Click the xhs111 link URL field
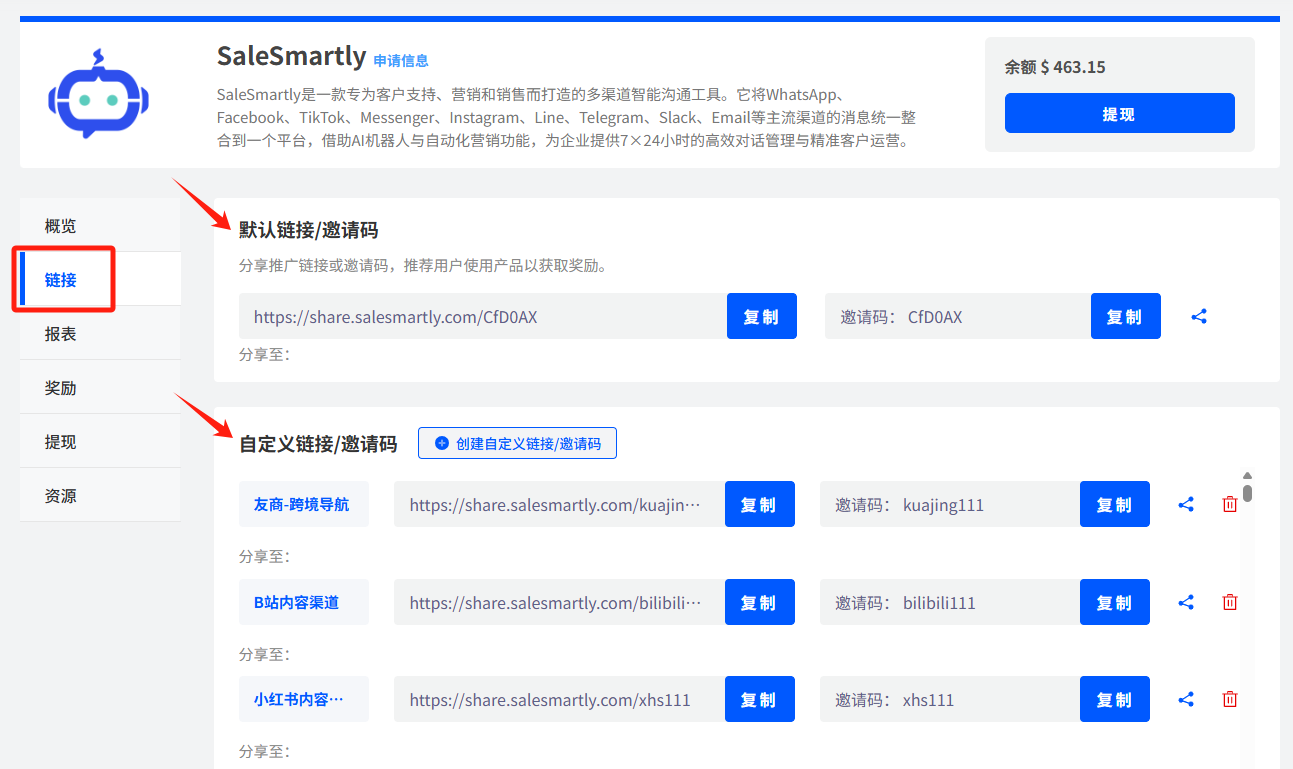1293x769 pixels. [559, 700]
